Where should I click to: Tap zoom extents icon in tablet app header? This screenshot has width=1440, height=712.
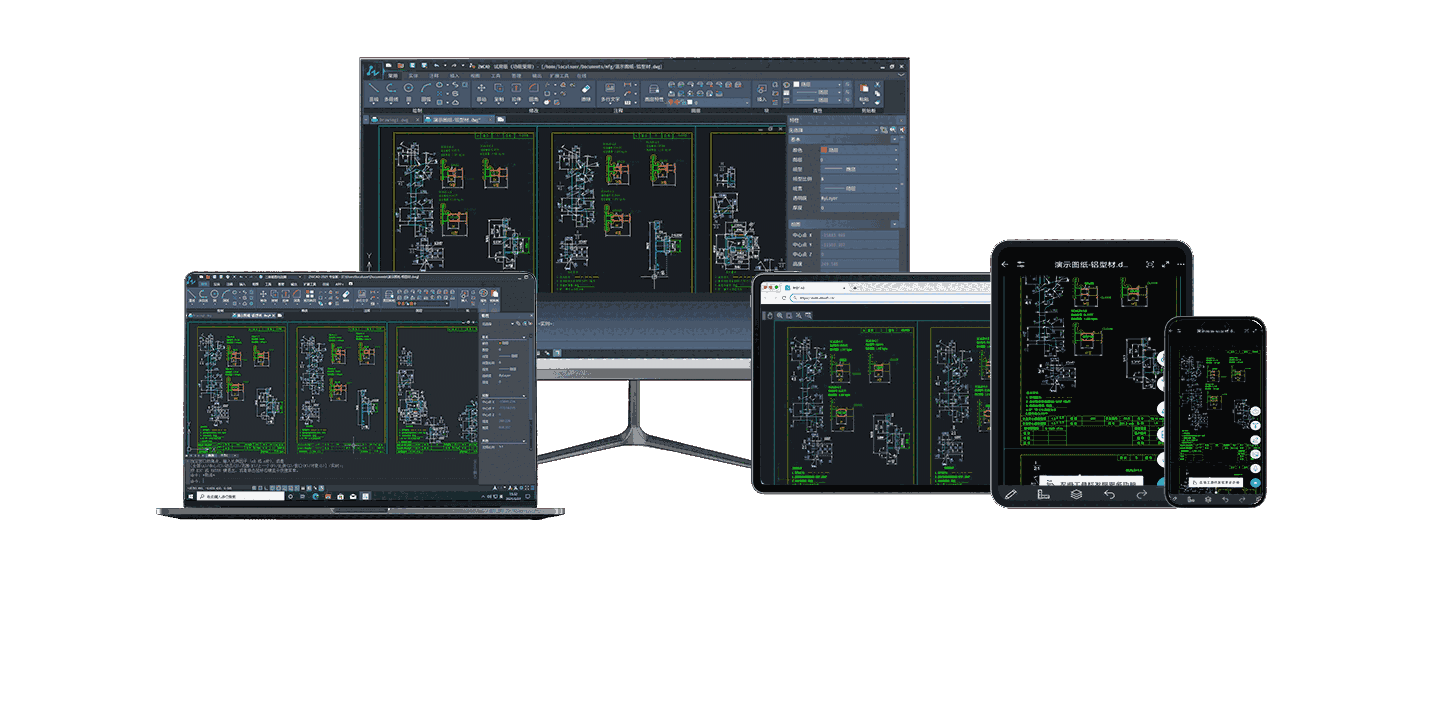[1150, 264]
